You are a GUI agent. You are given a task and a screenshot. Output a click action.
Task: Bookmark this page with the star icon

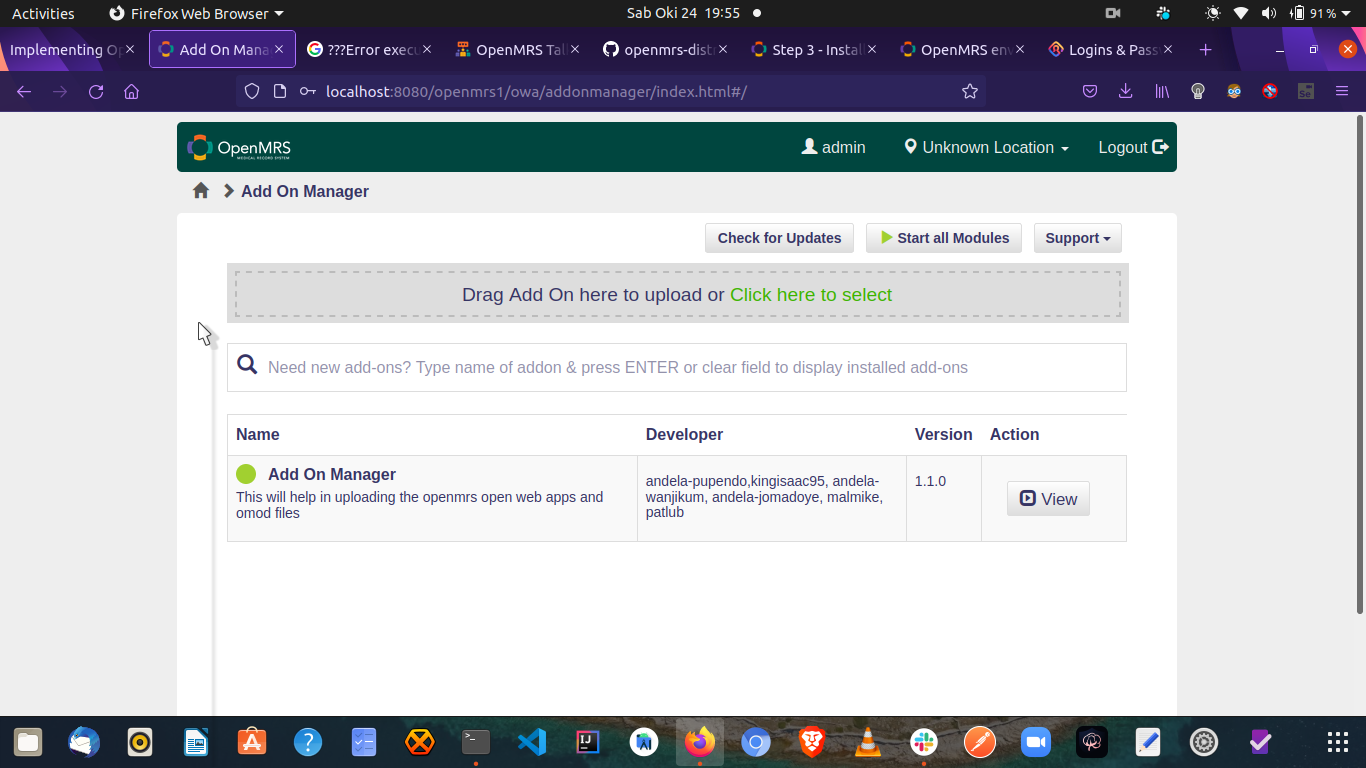click(969, 91)
